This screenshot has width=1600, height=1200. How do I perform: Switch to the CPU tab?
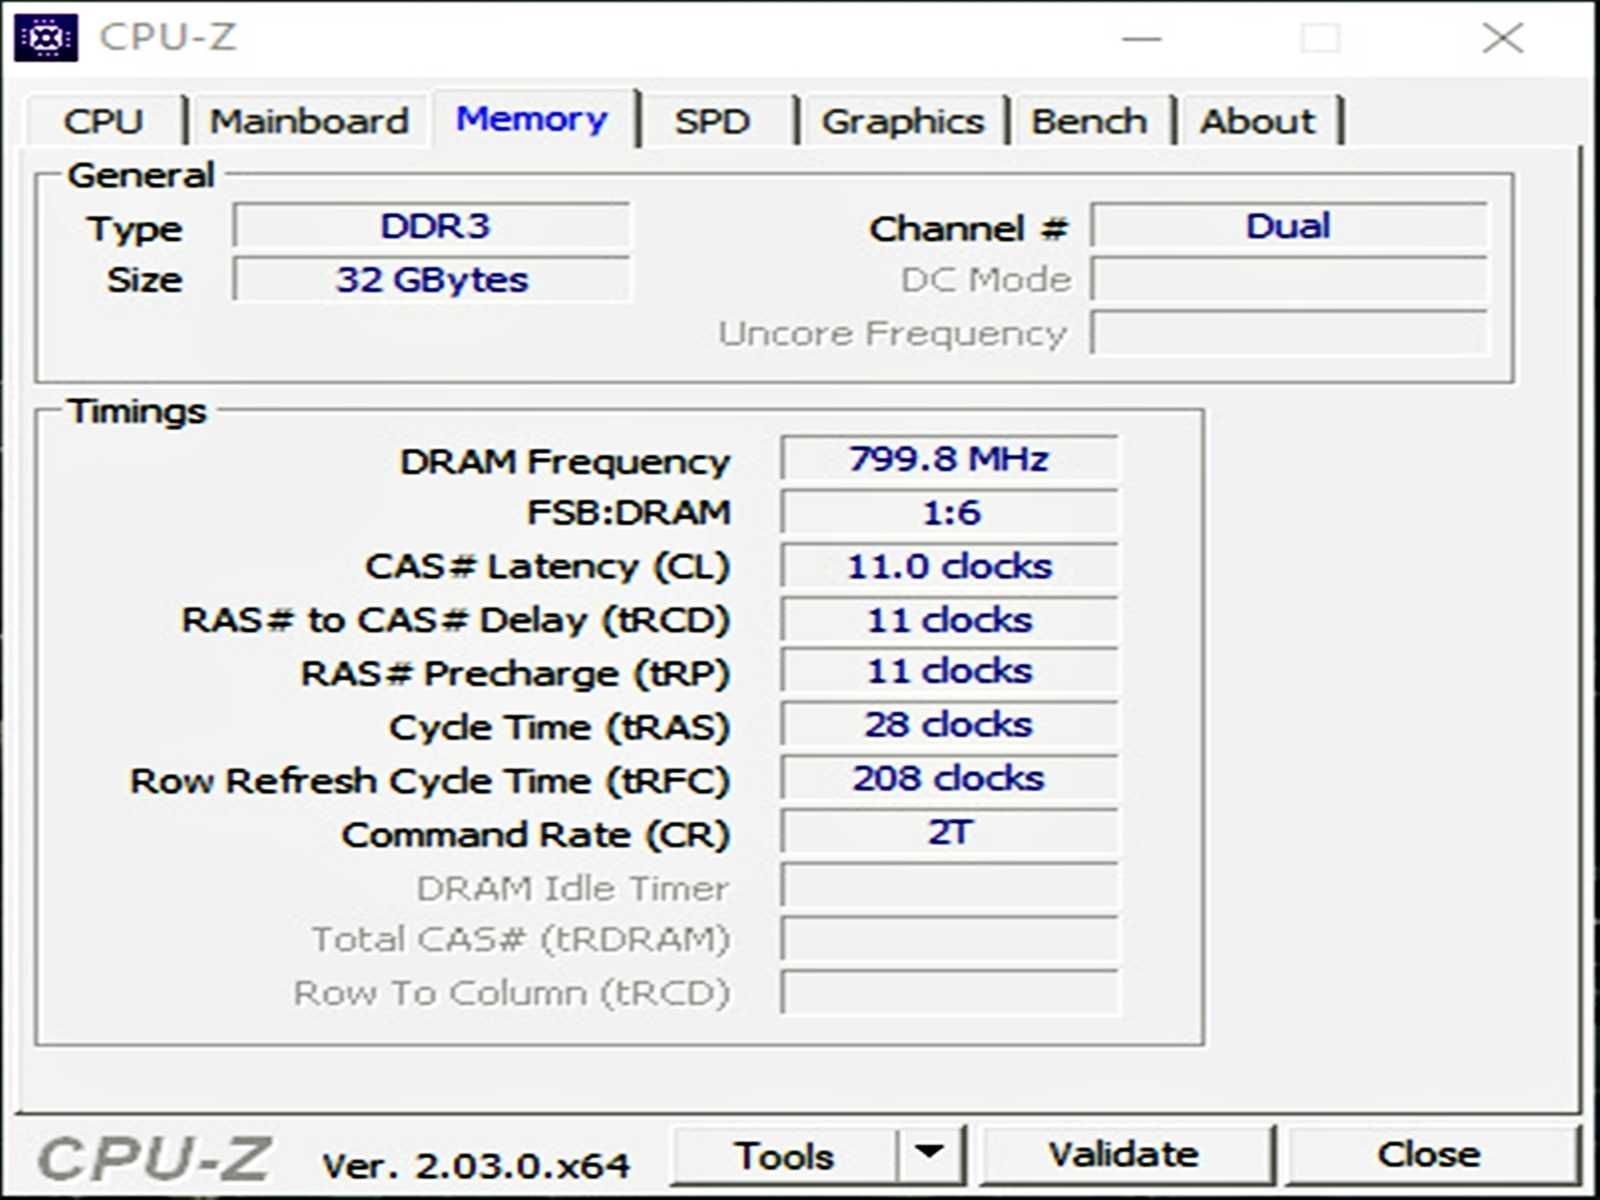coord(104,121)
